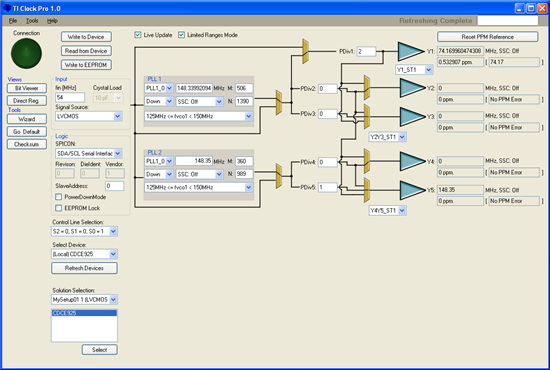Click the yellow multiplexer feeding Y4
The width and height of the screenshot is (550, 370).
point(367,161)
